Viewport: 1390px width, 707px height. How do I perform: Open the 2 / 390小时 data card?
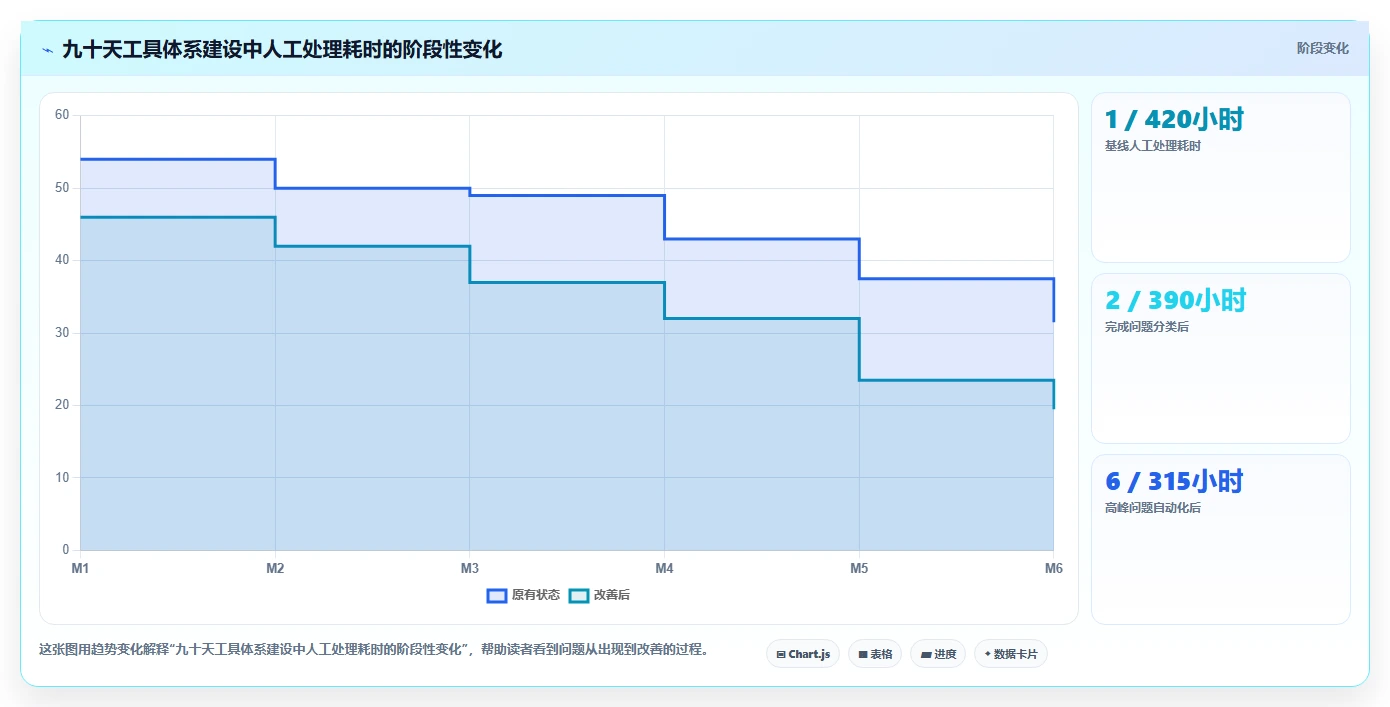coord(1221,358)
